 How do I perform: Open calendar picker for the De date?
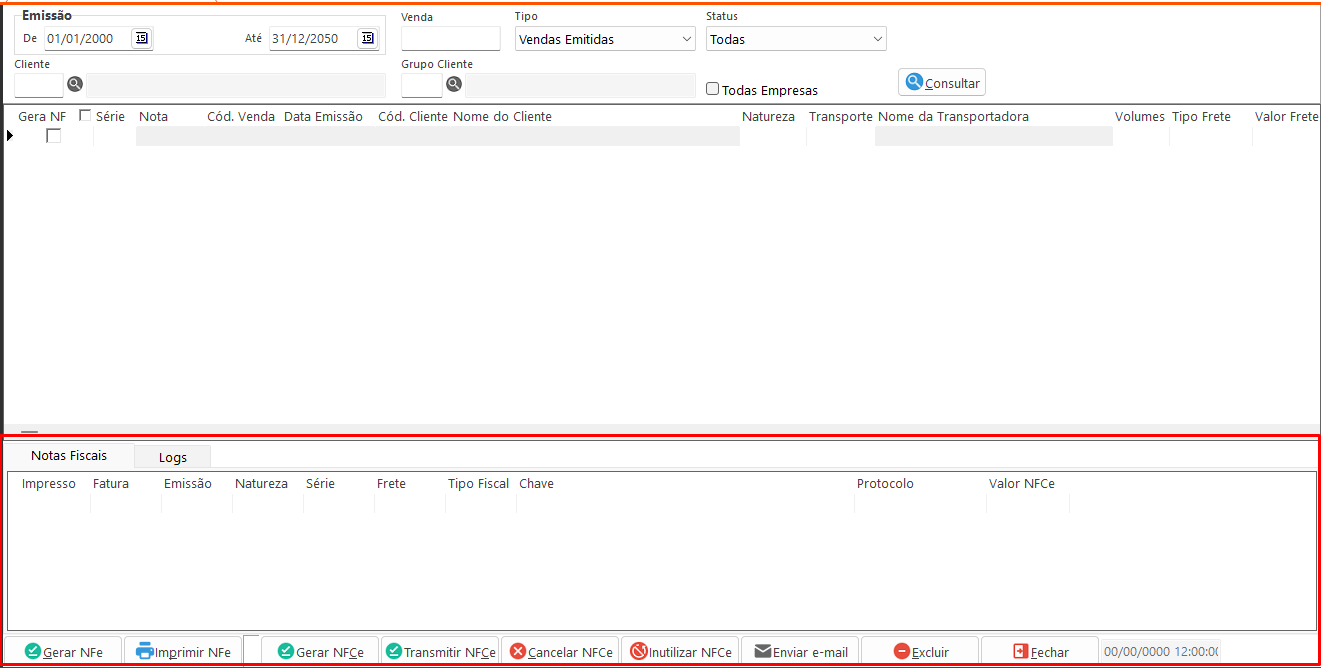pos(141,38)
